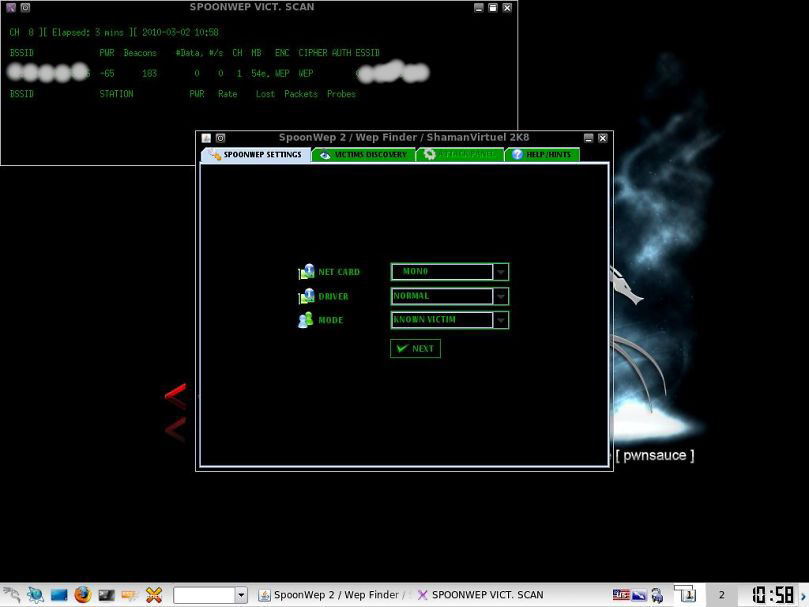Click the SpoonWep 2 window menu icon in its title bar
The height and width of the screenshot is (607, 809).
[206, 138]
